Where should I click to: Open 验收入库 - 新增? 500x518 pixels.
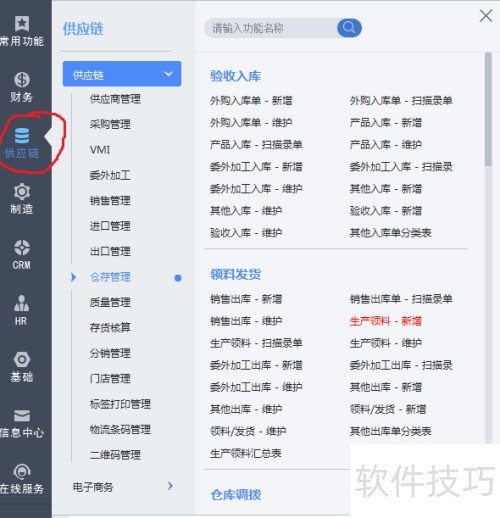pyautogui.click(x=386, y=211)
